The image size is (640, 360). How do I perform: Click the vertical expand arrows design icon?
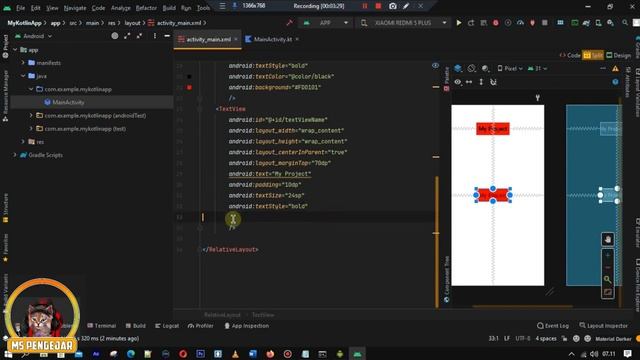point(481,82)
